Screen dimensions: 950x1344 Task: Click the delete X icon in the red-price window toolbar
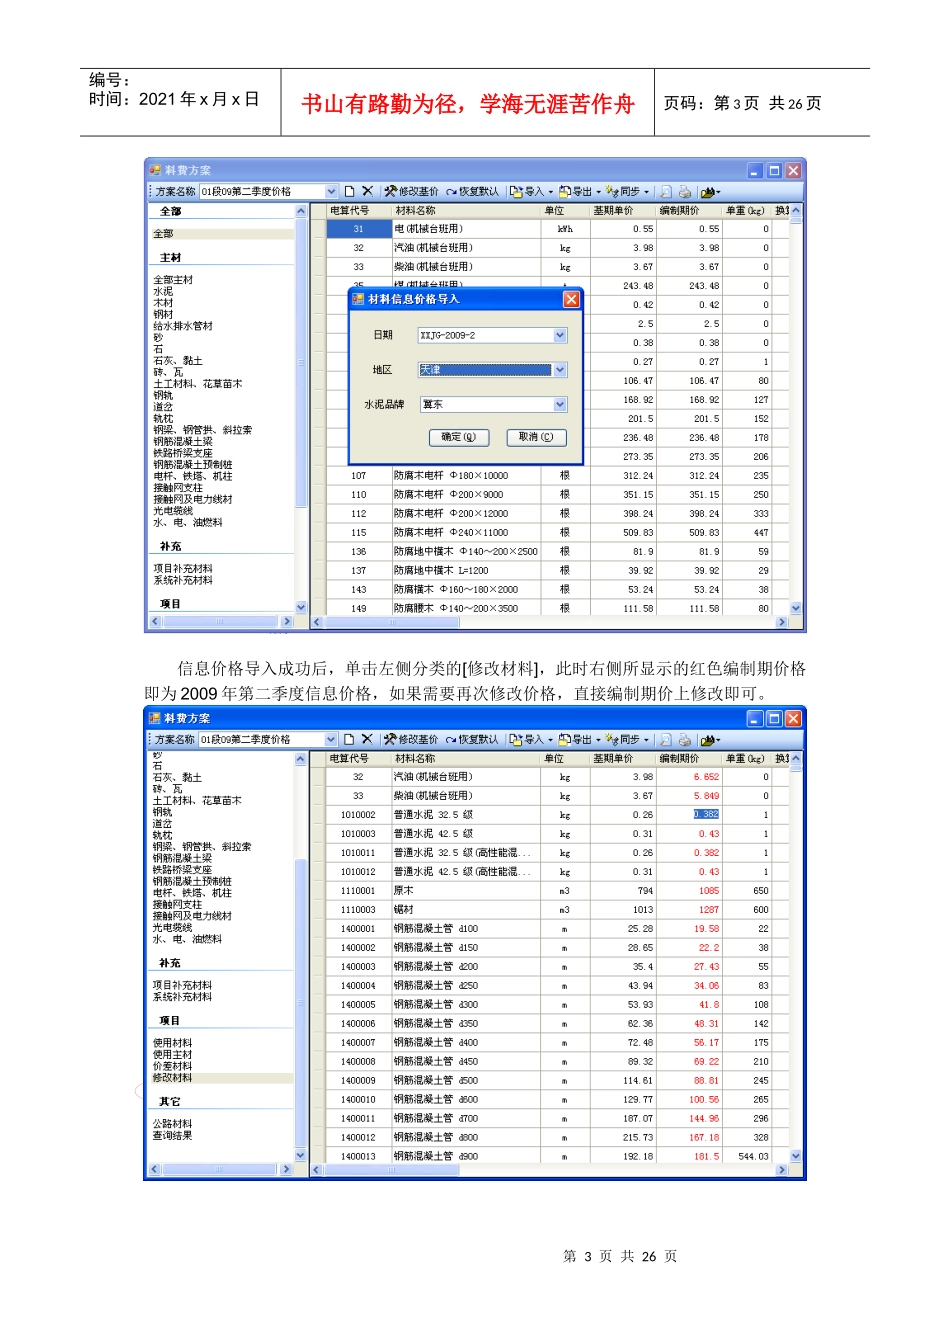pyautogui.click(x=367, y=739)
